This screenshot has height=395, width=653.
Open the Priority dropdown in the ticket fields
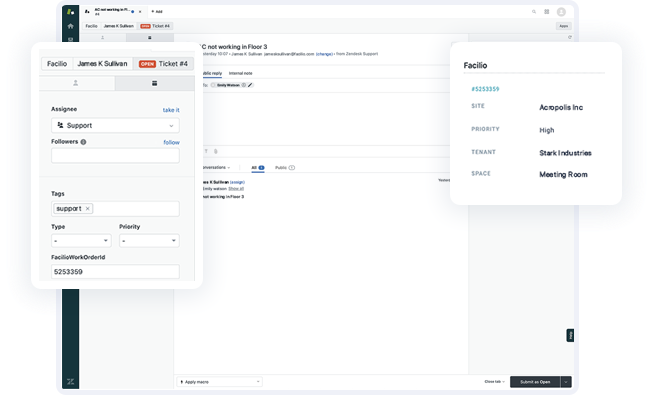coord(150,240)
